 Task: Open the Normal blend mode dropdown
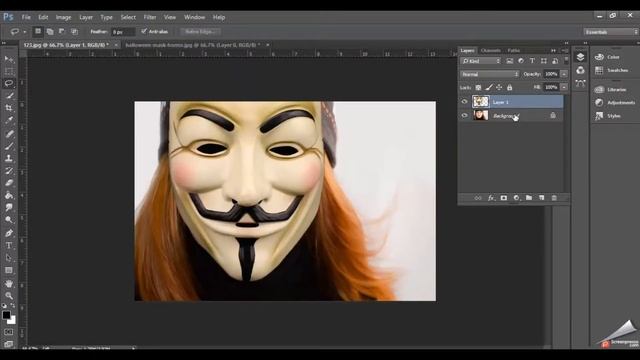point(490,74)
